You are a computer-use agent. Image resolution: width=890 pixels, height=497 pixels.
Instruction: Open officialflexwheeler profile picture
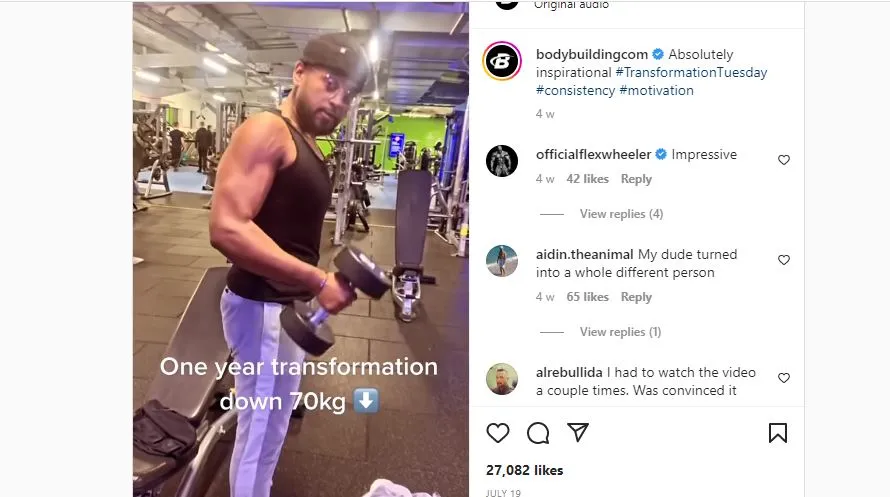tap(502, 161)
